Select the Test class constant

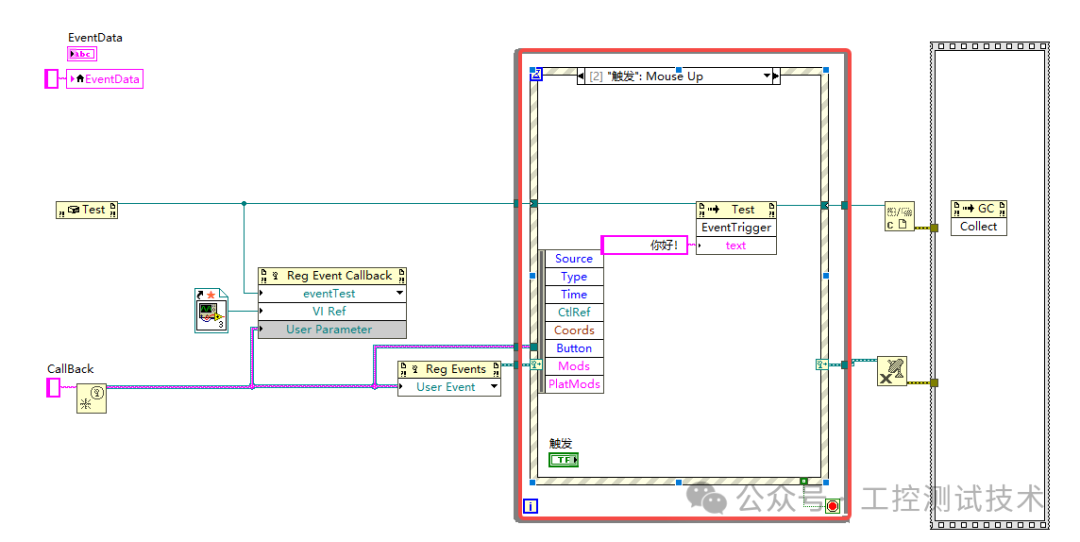click(87, 210)
